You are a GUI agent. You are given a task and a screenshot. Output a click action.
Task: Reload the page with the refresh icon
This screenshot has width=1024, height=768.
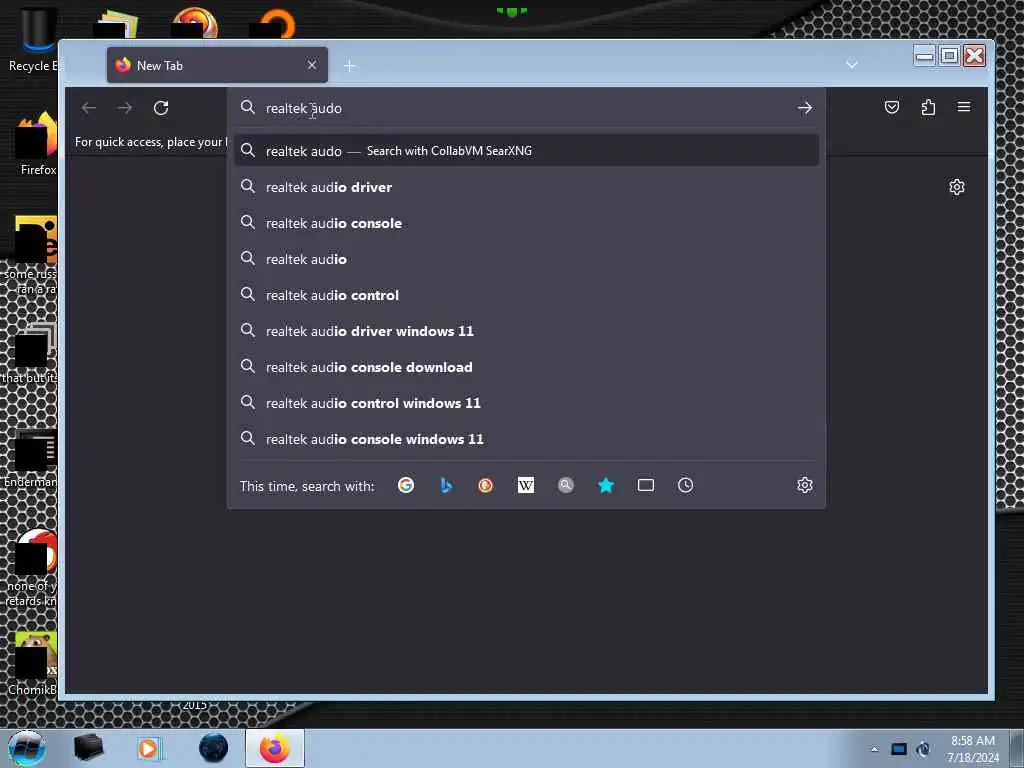[x=161, y=108]
